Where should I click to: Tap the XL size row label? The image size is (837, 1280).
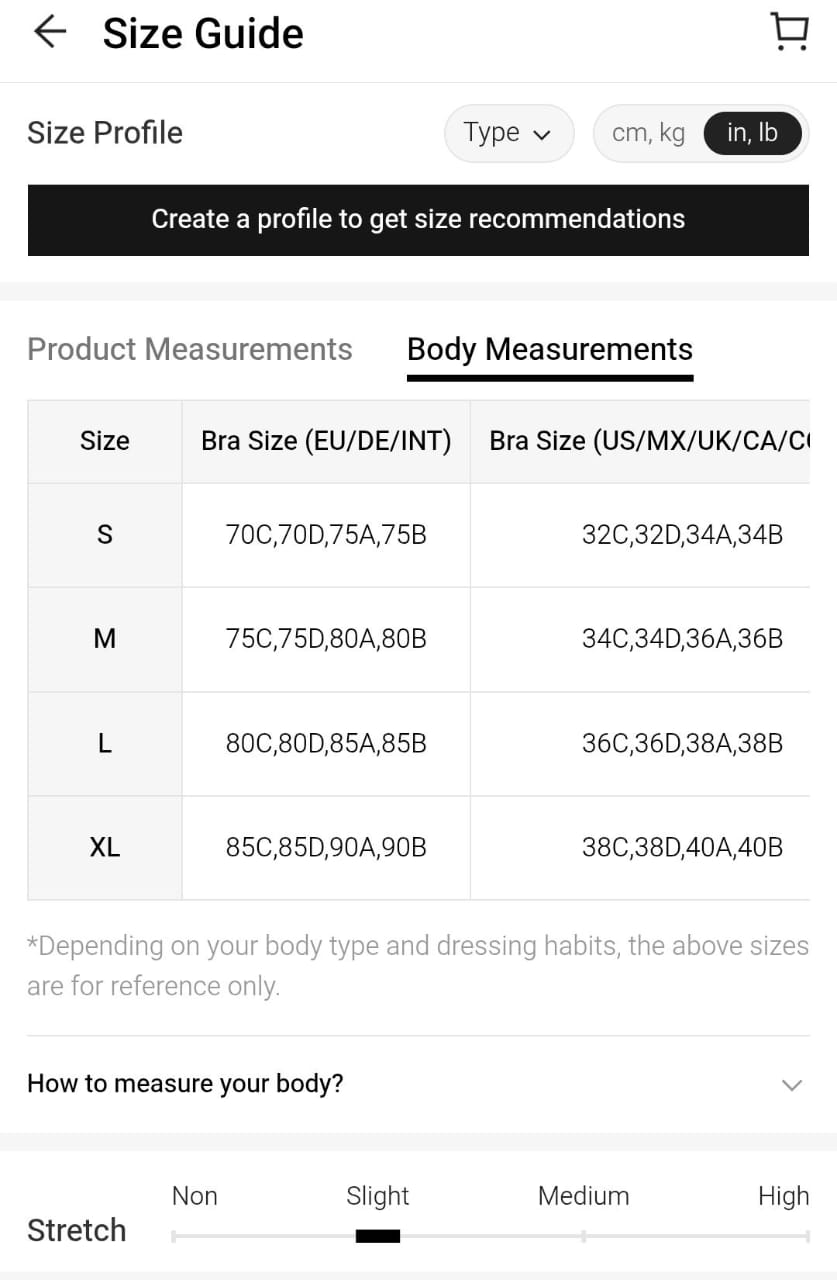[105, 848]
